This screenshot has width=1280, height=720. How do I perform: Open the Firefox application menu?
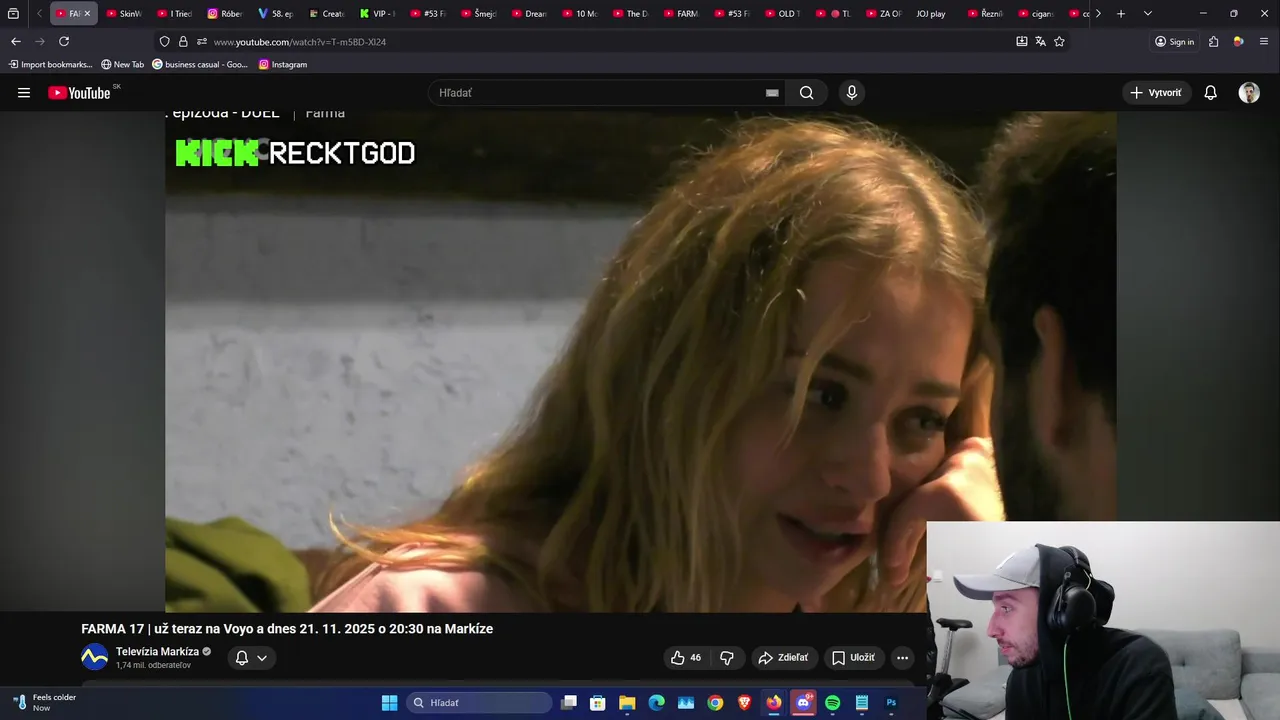[x=1264, y=42]
